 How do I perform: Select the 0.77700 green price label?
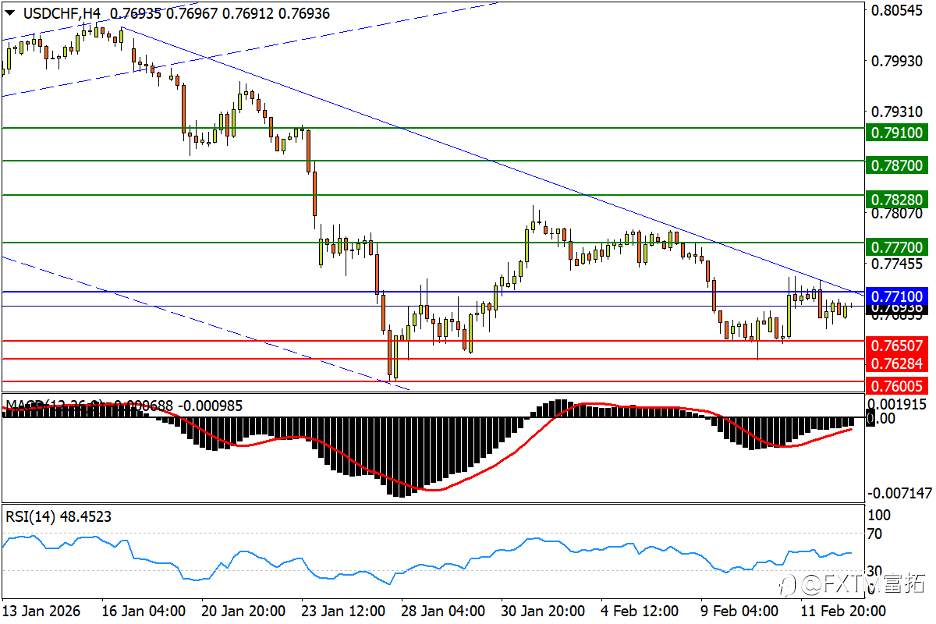point(897,247)
